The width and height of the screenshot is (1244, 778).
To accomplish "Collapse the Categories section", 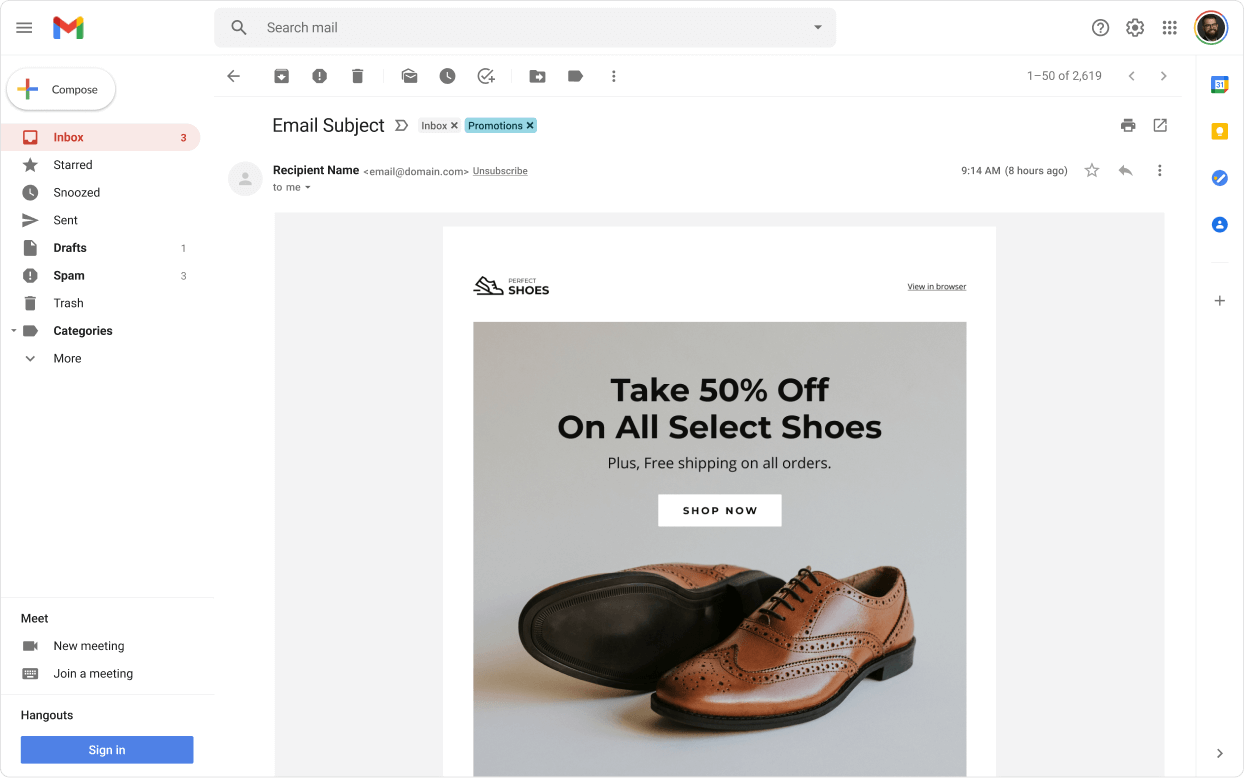I will [x=14, y=330].
